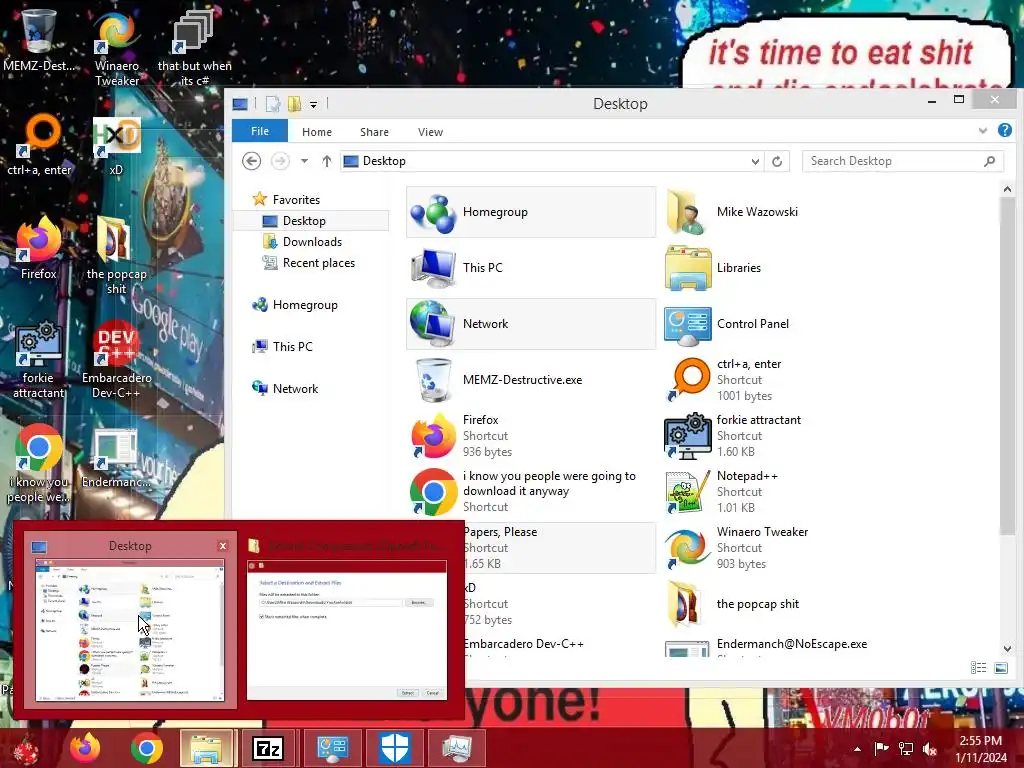
Task: Select the 'i know you people' Chrome shortcut in Explorer
Action: point(531,492)
